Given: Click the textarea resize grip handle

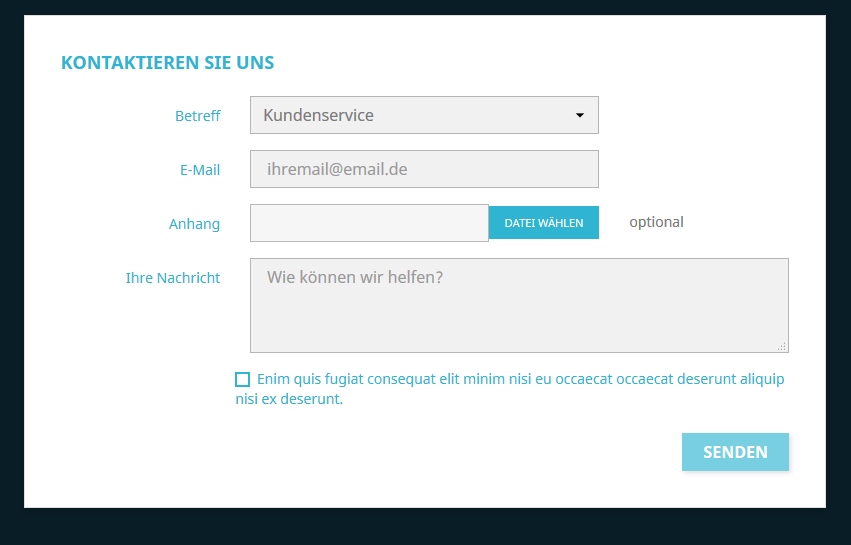Looking at the screenshot, I should (782, 346).
